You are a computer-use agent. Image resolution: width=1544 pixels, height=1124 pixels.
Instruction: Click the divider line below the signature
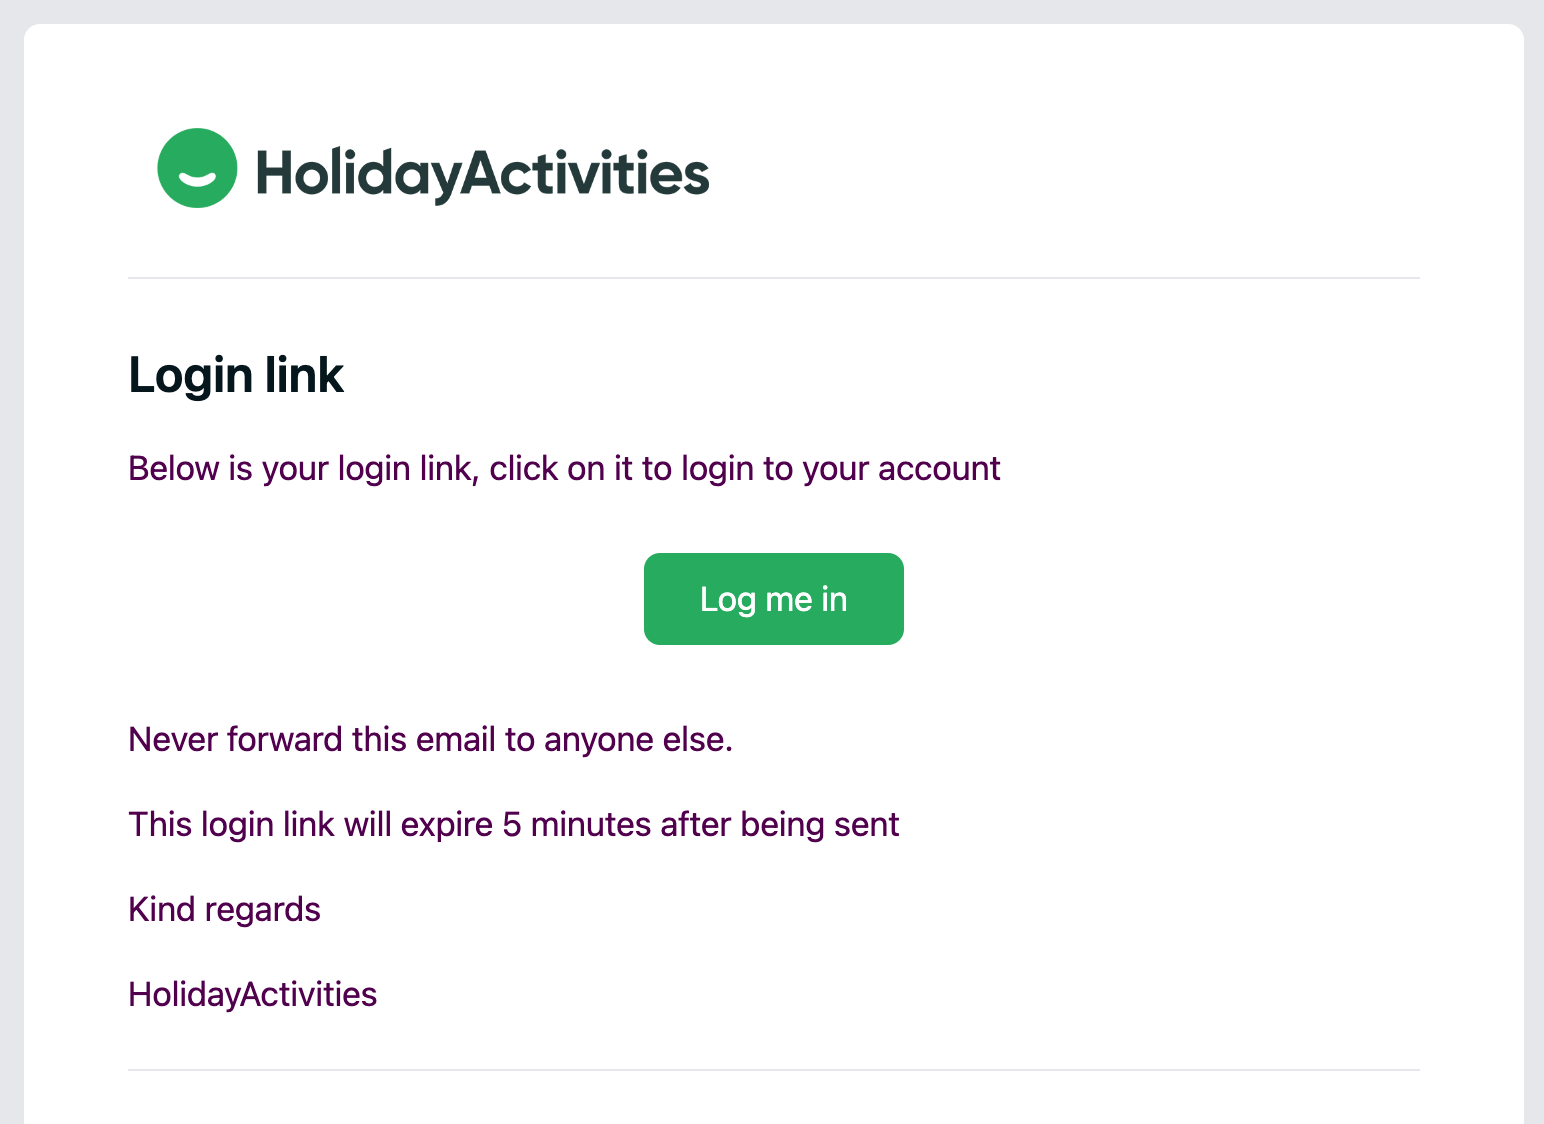pyautogui.click(x=773, y=1070)
